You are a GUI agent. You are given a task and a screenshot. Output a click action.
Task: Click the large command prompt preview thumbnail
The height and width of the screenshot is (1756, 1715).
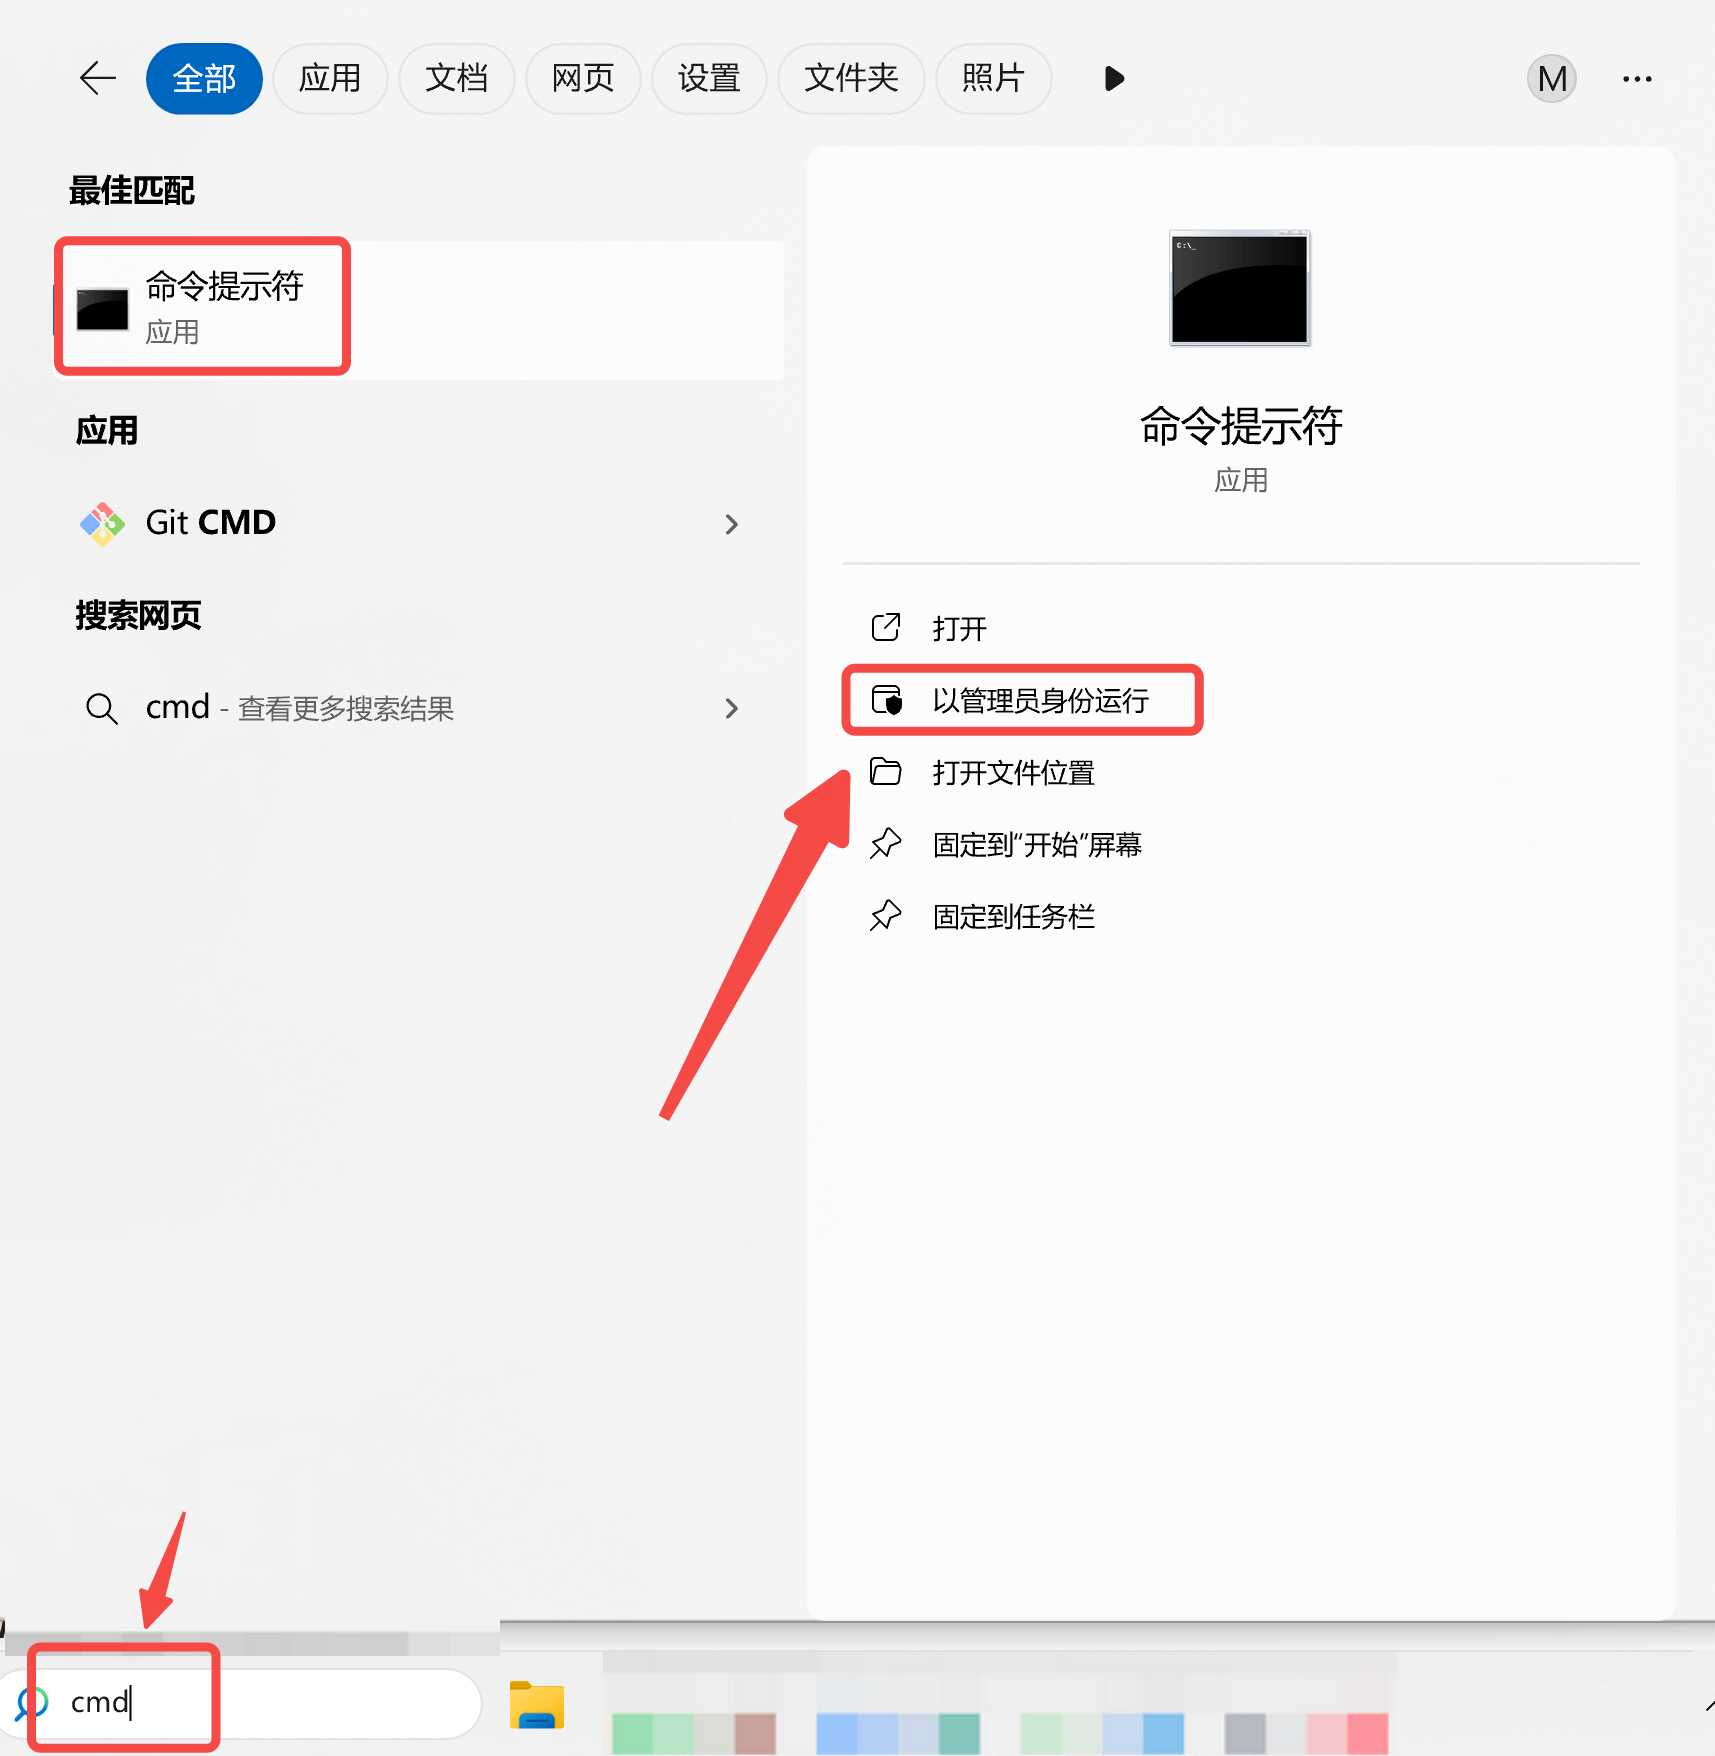[x=1240, y=288]
